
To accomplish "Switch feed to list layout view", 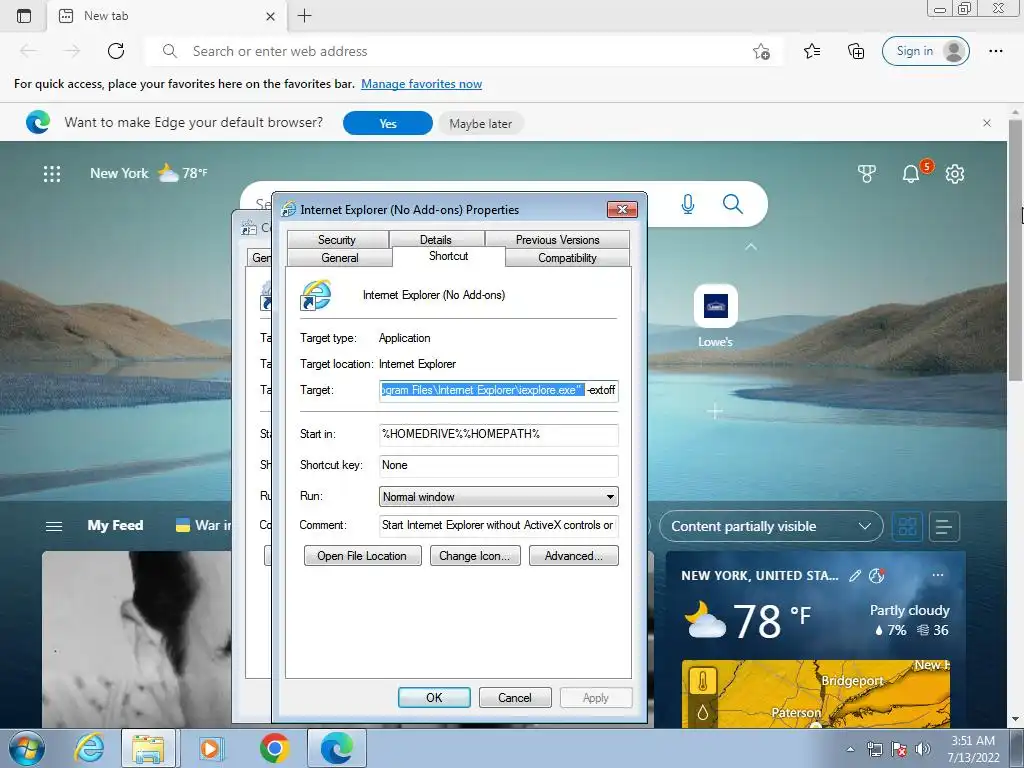I will pos(944,526).
